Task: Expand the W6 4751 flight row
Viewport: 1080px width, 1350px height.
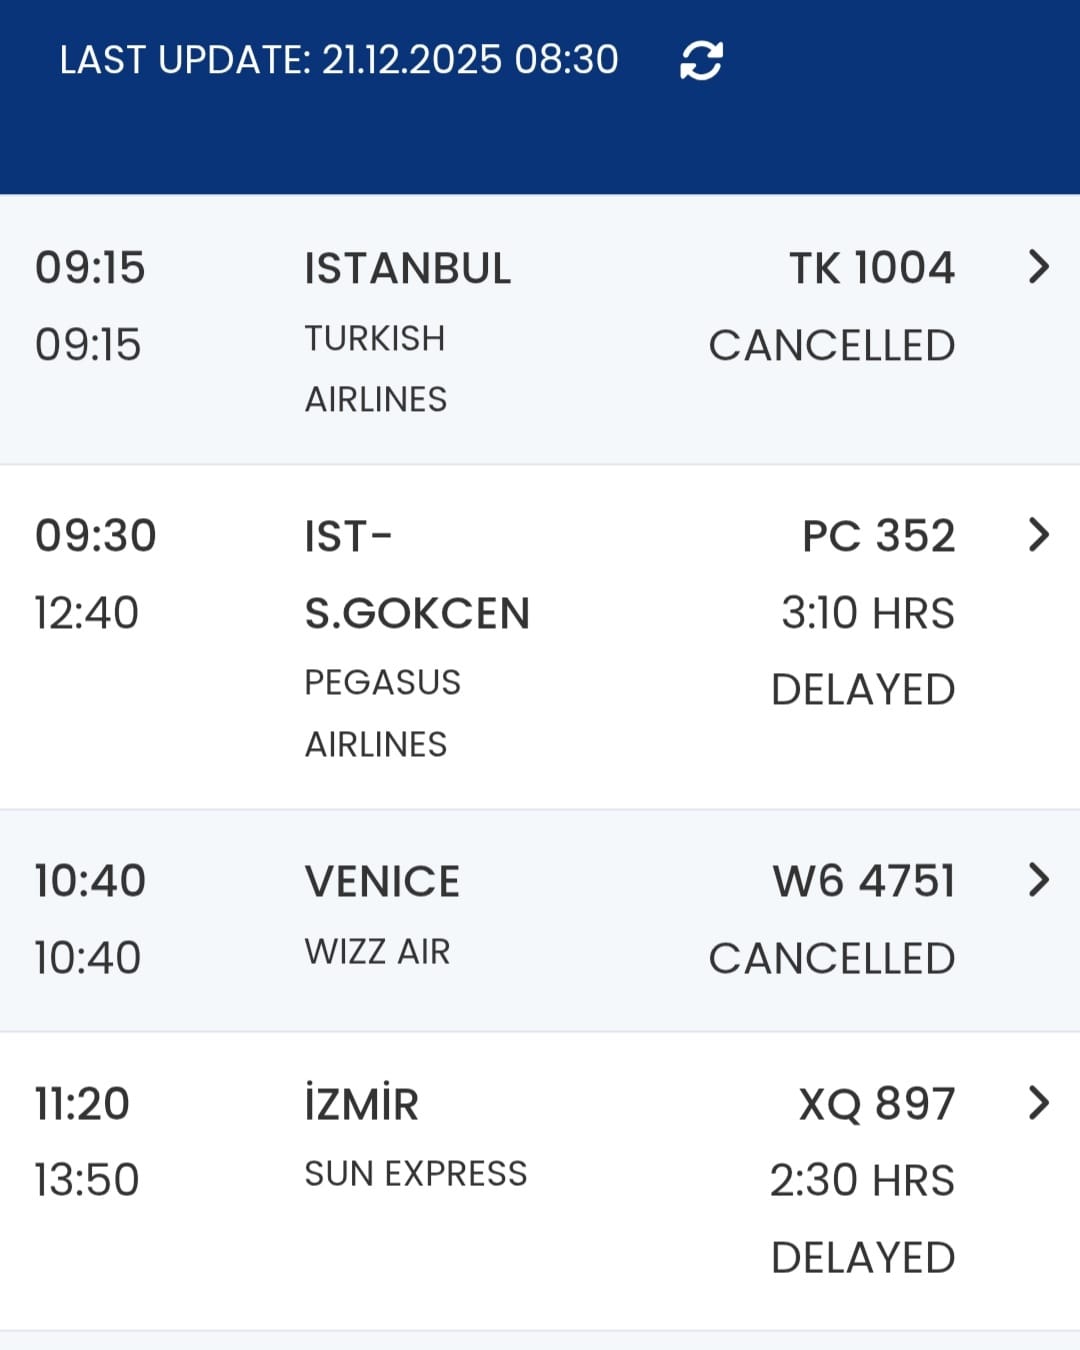Action: click(x=1039, y=880)
